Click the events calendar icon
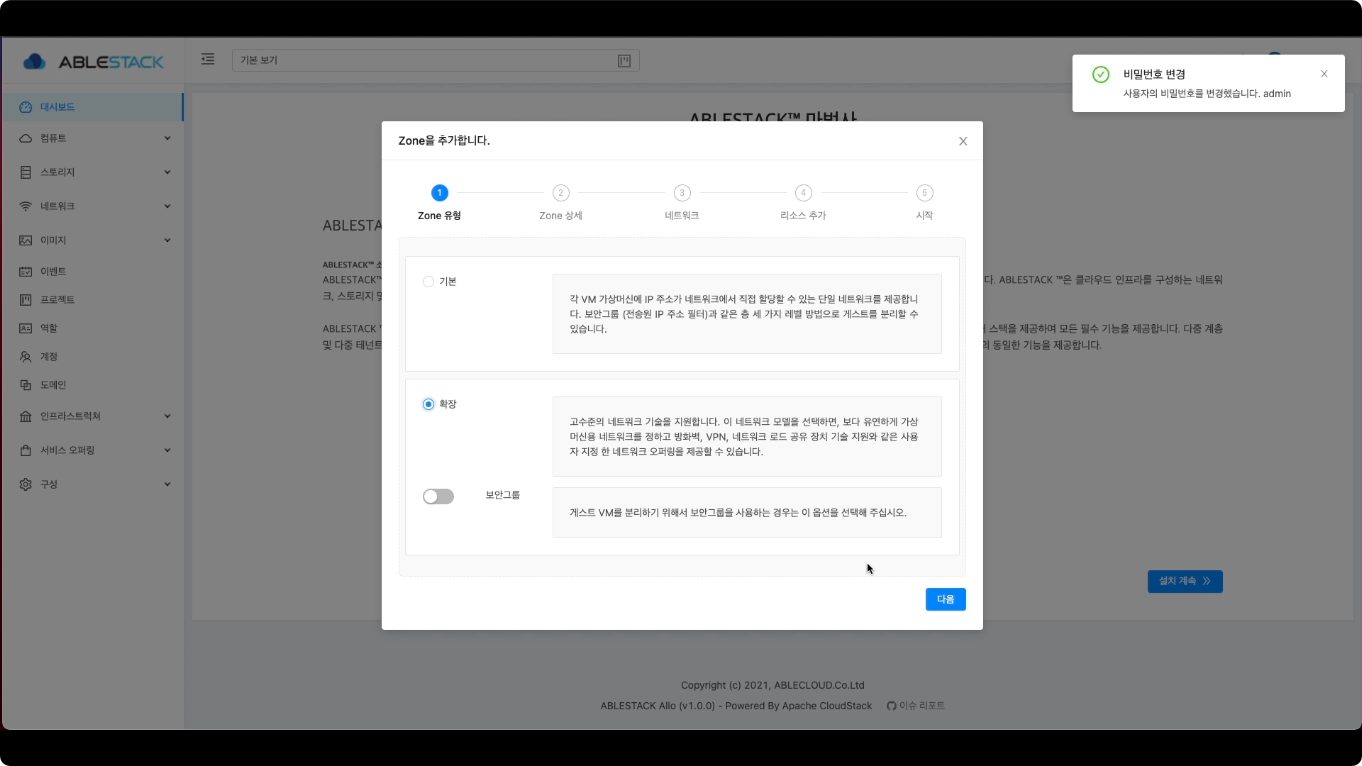Viewport: 1362px width, 766px height. coord(26,271)
